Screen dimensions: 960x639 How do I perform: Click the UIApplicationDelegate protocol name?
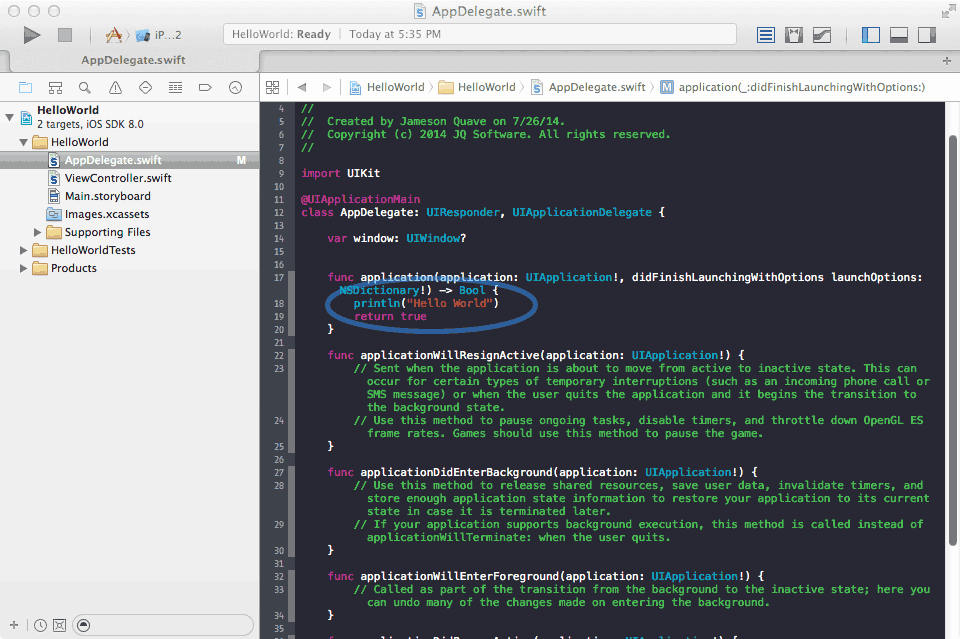tap(582, 212)
